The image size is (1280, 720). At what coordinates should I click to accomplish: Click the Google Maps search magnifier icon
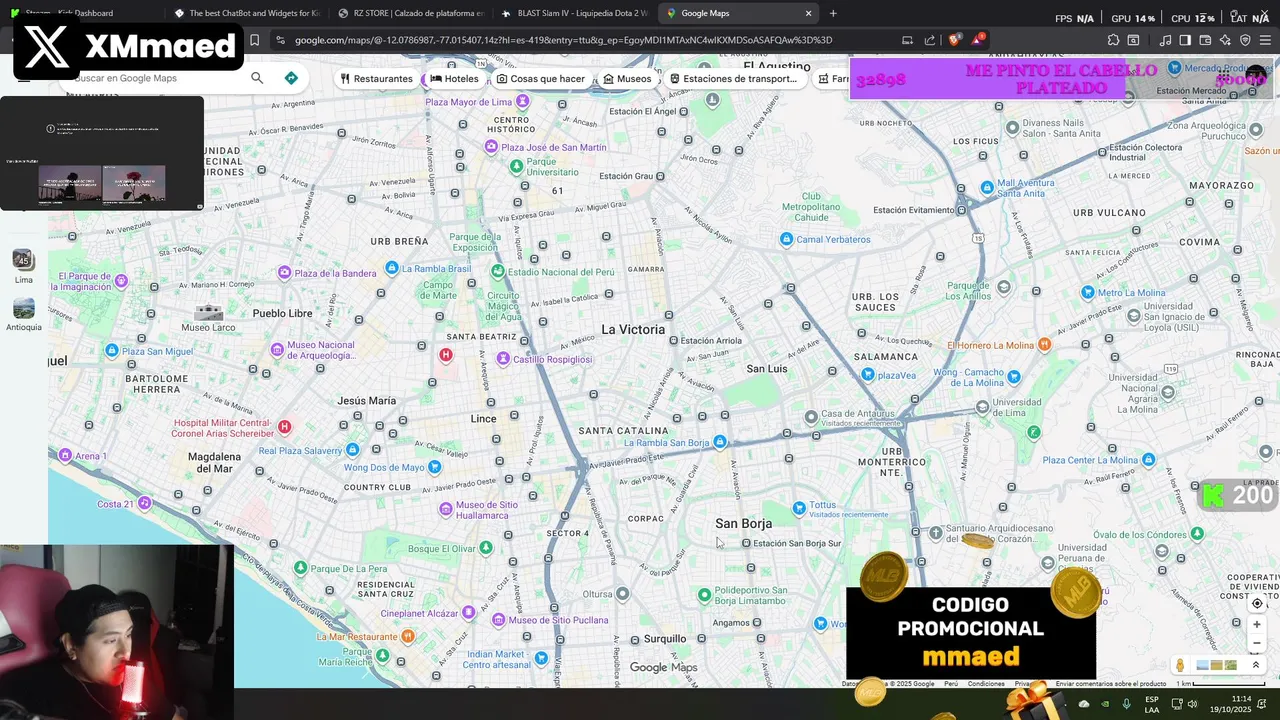(257, 78)
